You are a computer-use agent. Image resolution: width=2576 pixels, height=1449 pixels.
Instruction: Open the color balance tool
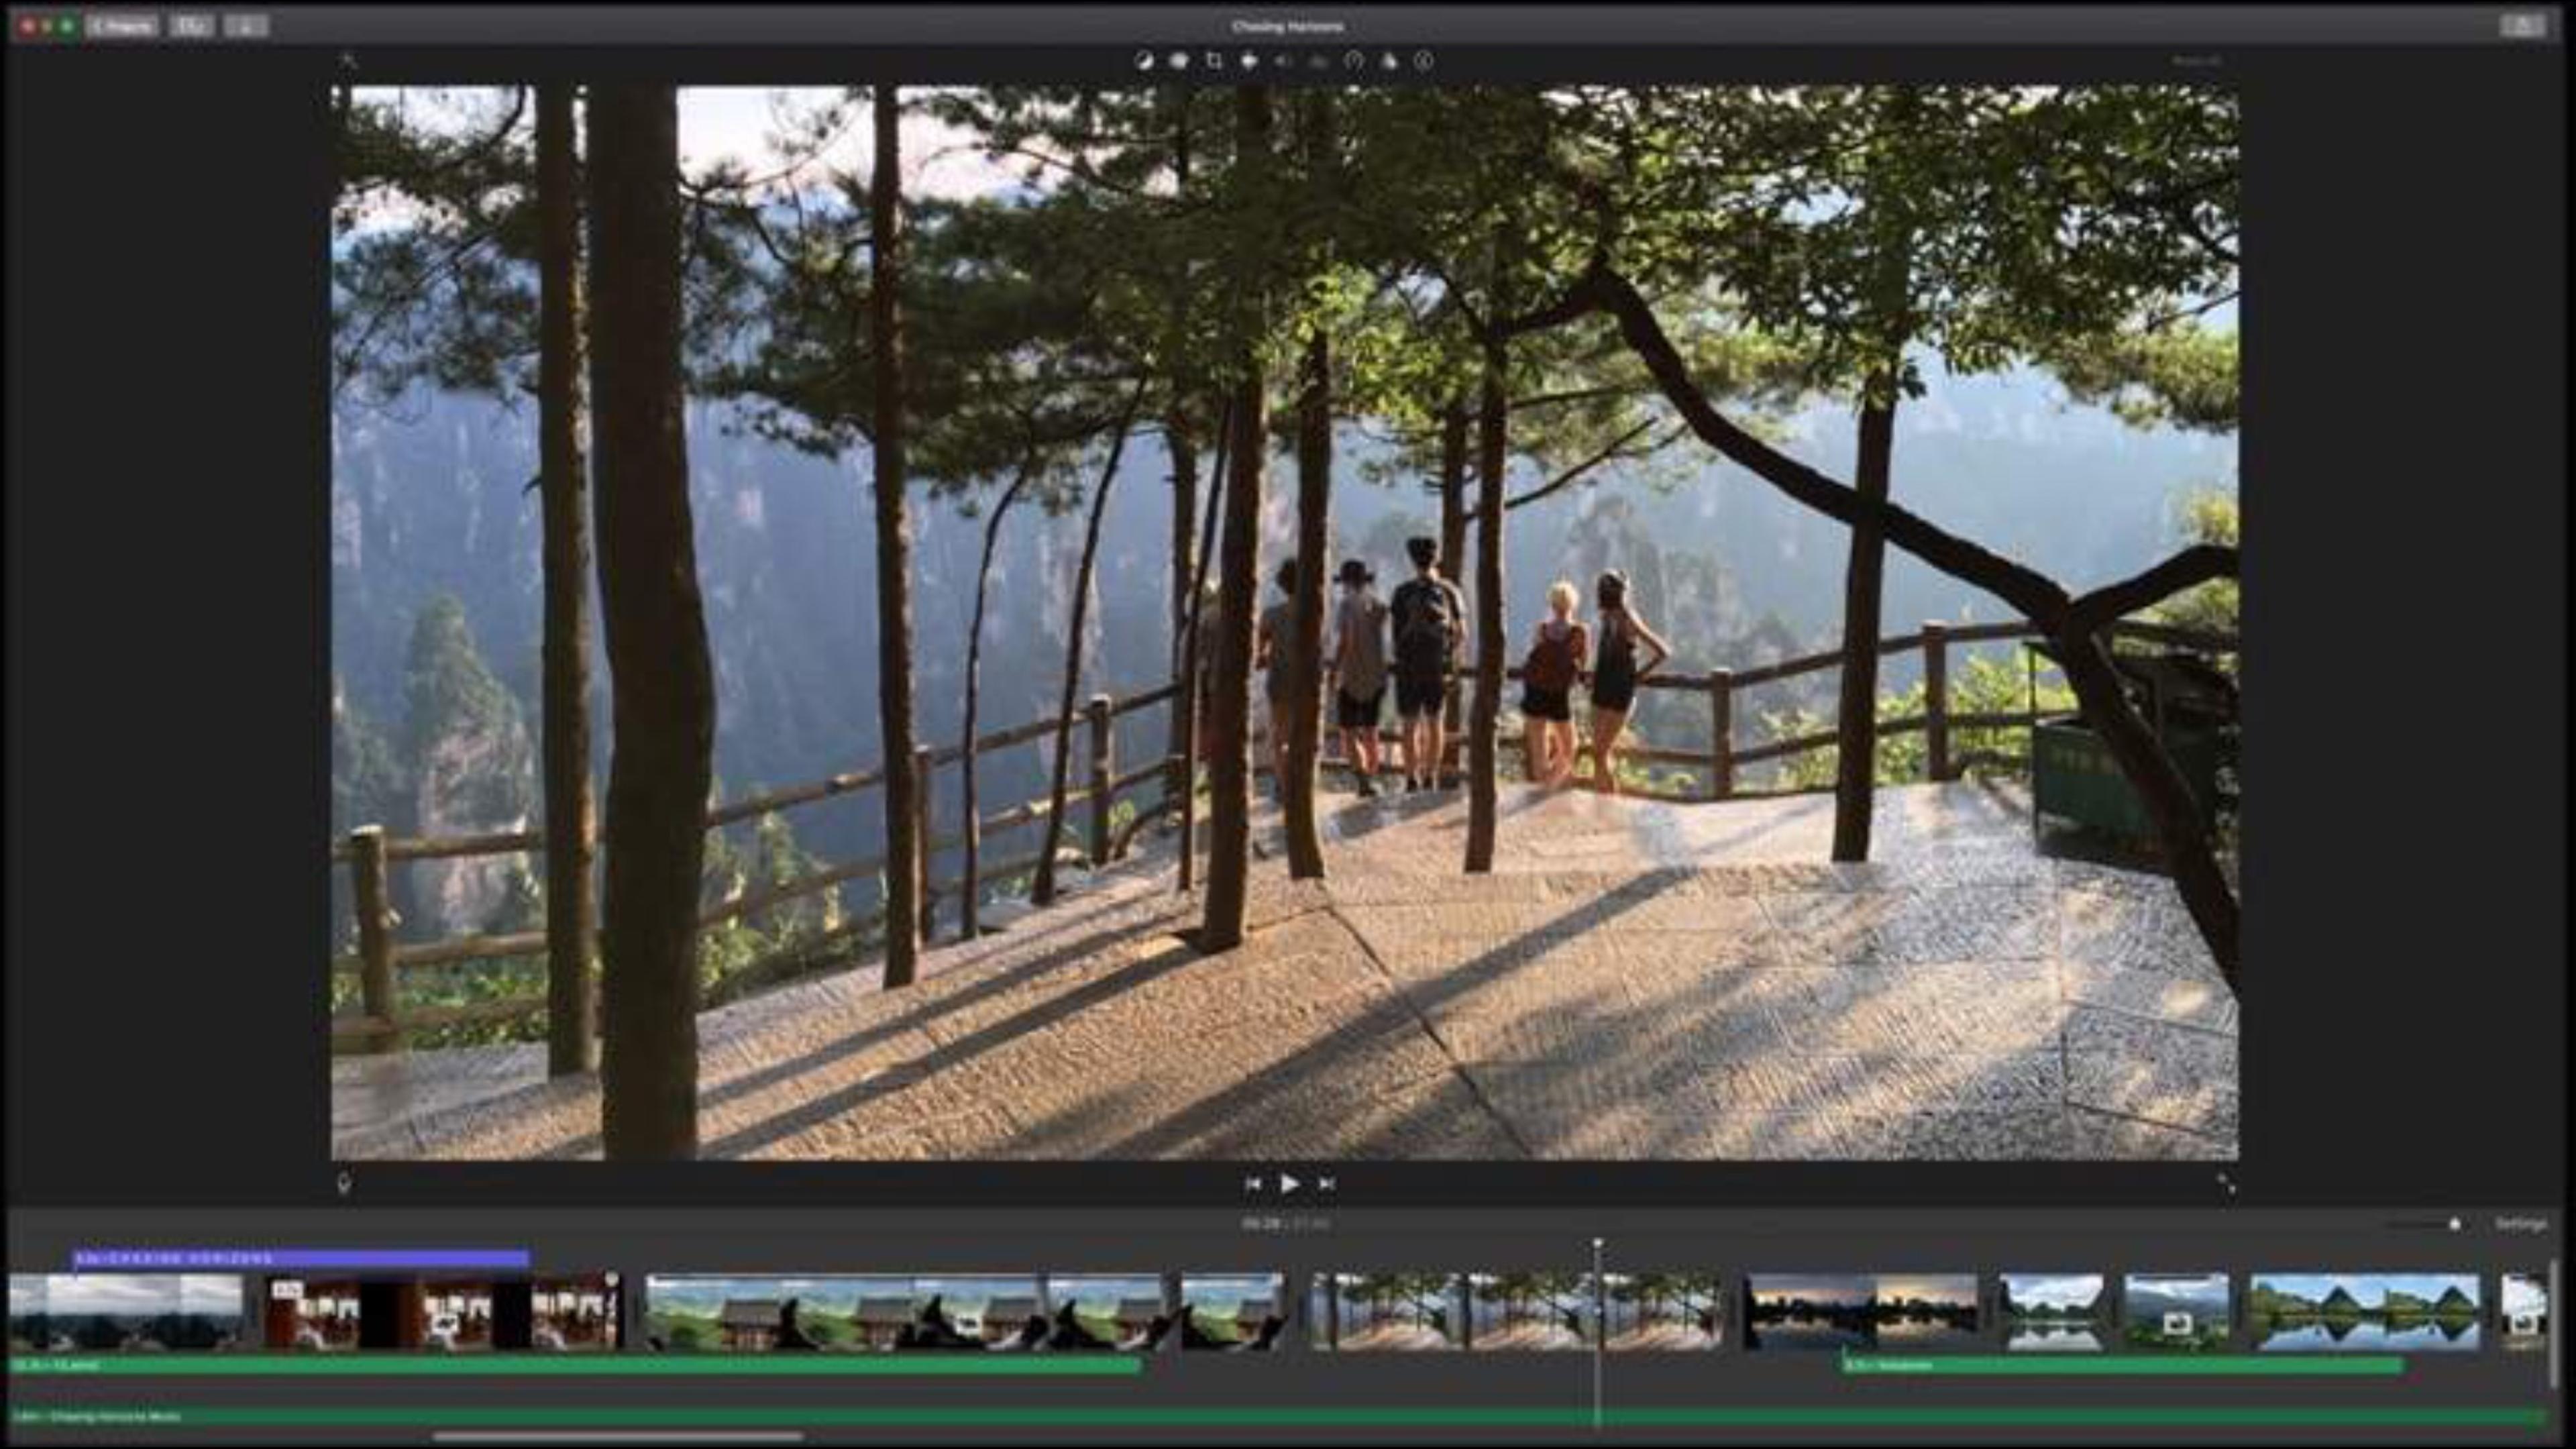(x=1144, y=61)
